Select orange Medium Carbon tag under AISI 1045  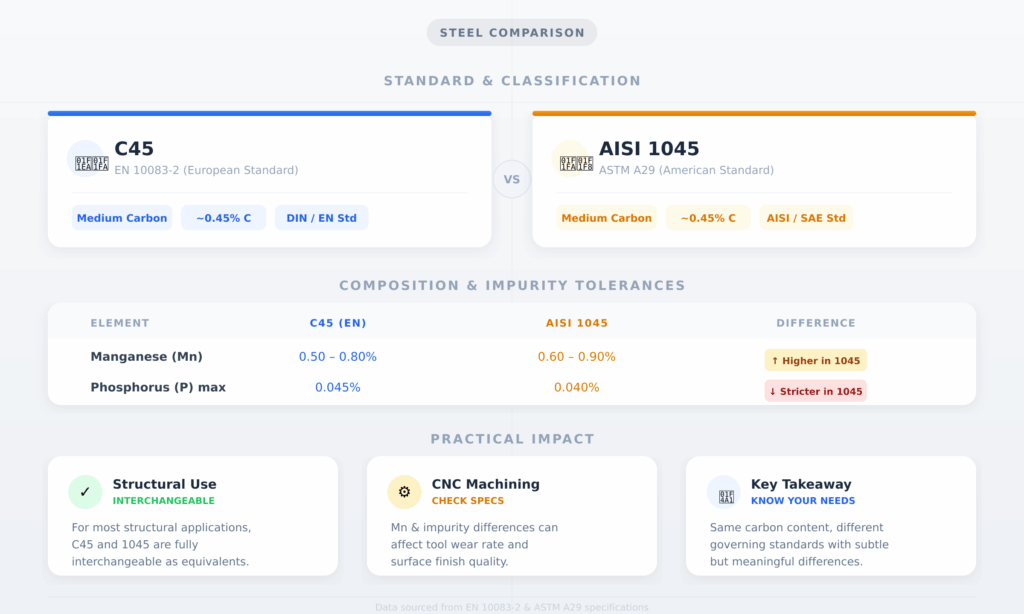click(x=607, y=218)
